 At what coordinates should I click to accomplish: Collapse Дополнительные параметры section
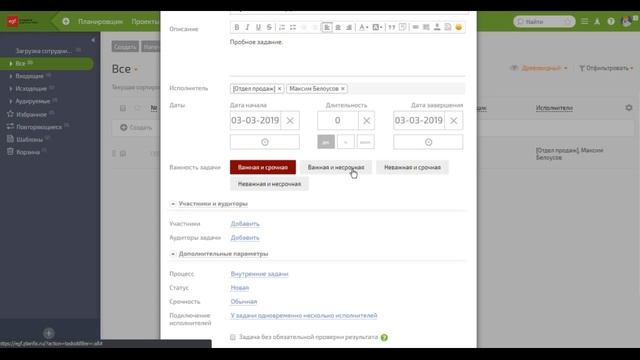(x=173, y=254)
